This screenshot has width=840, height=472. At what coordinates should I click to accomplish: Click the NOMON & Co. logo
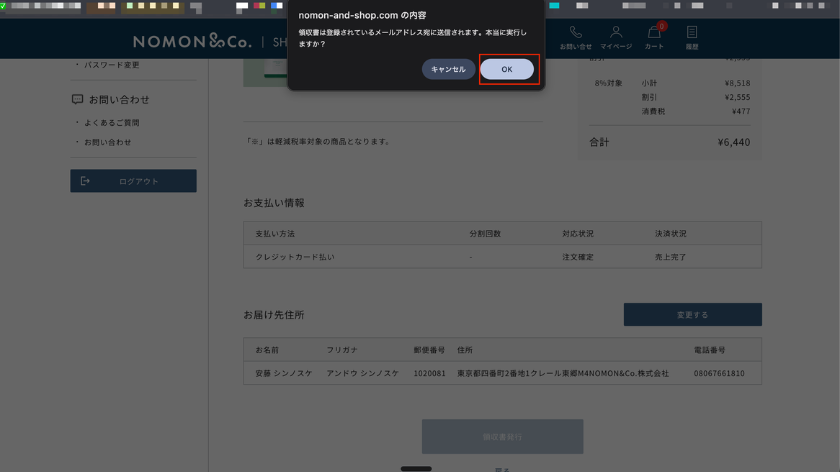192,41
